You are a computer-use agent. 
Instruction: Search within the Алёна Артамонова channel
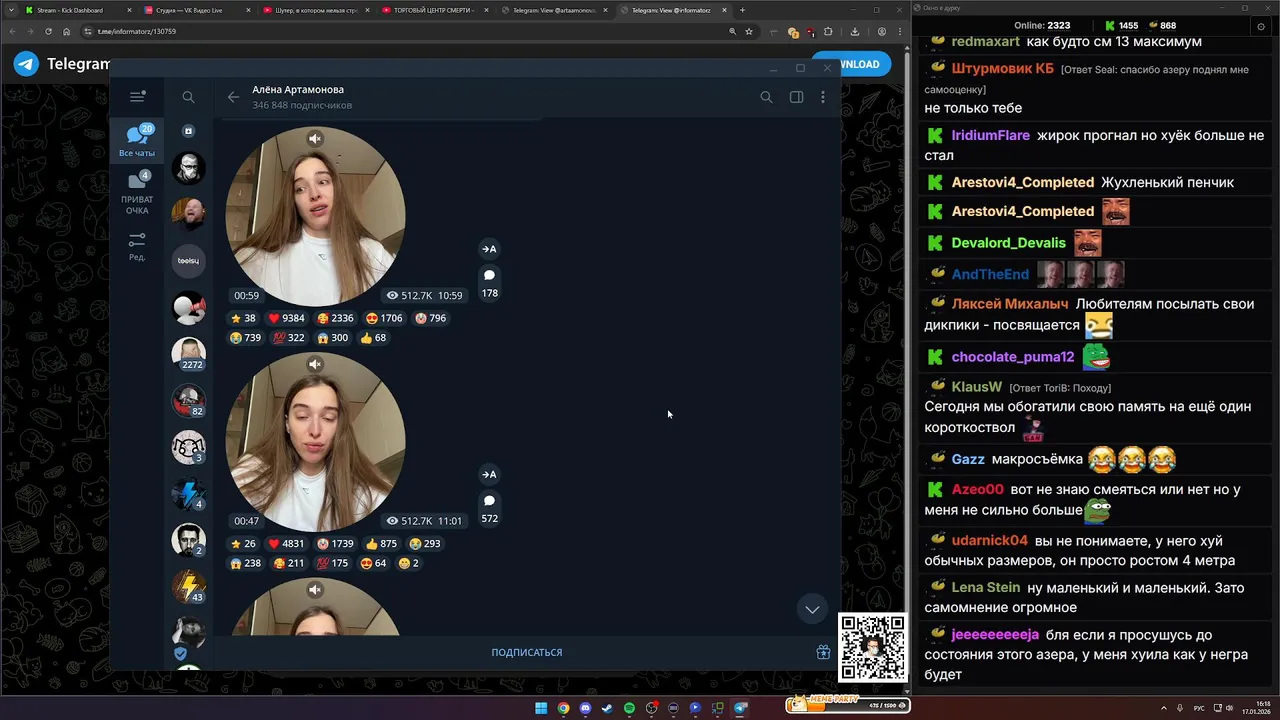coord(766,97)
